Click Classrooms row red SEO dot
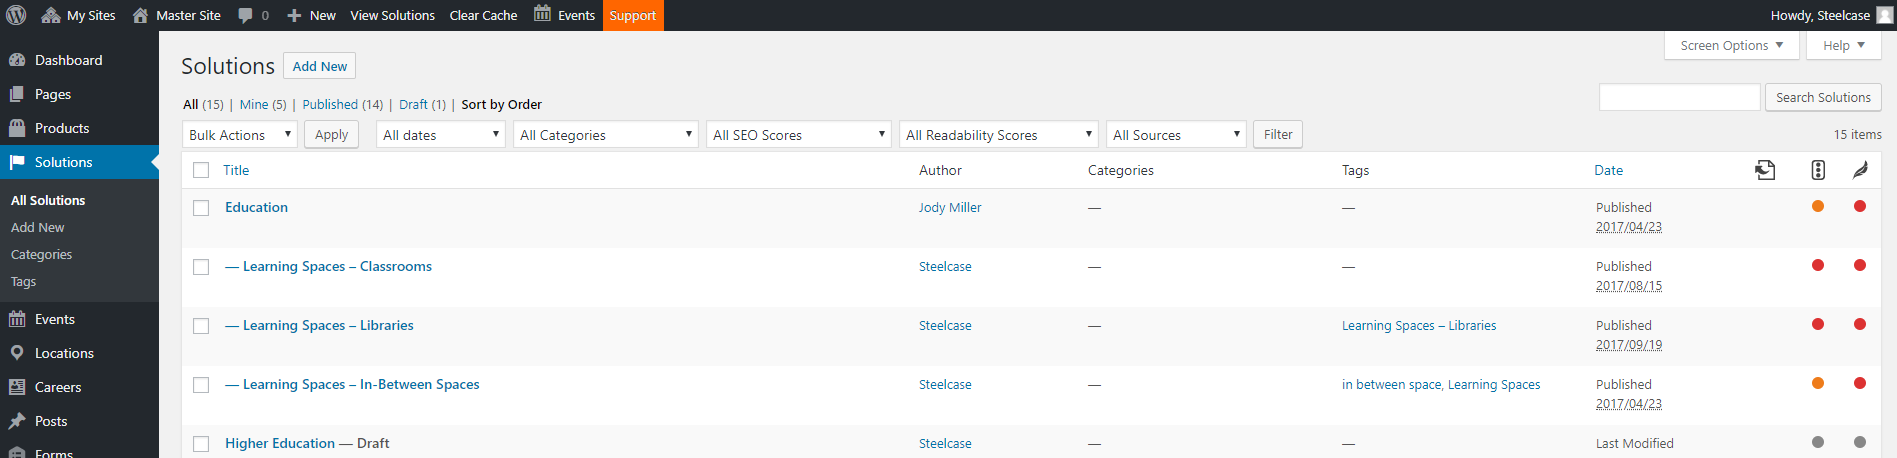This screenshot has height=458, width=1897. (x=1818, y=265)
